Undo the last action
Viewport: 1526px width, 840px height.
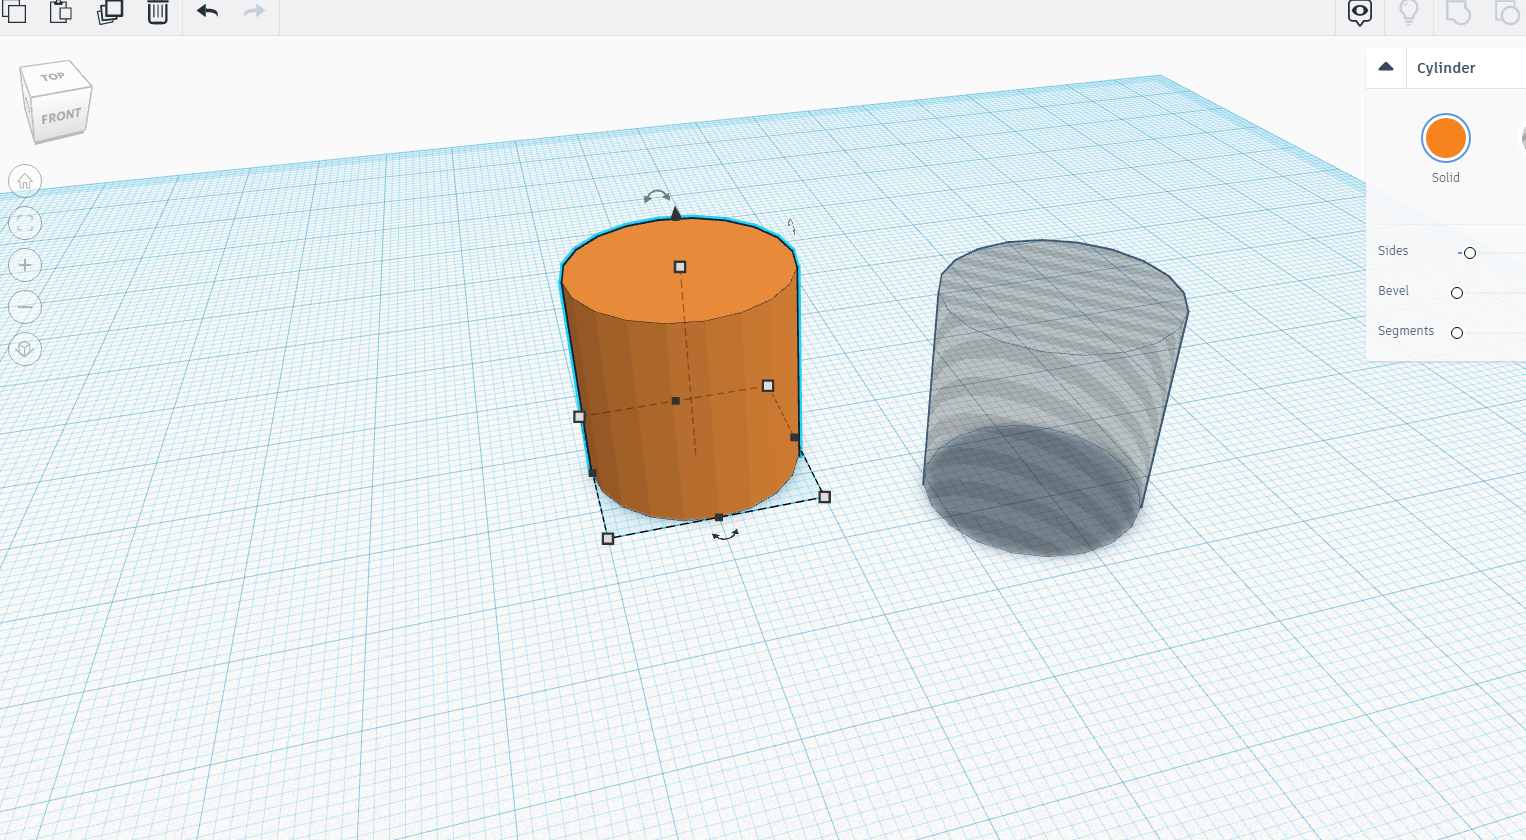tap(207, 13)
